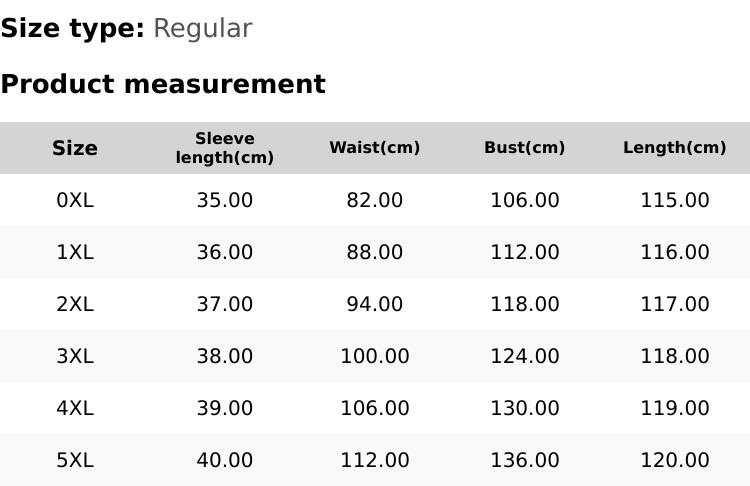
Task: Click the "Product measurement" heading
Action: 163,84
